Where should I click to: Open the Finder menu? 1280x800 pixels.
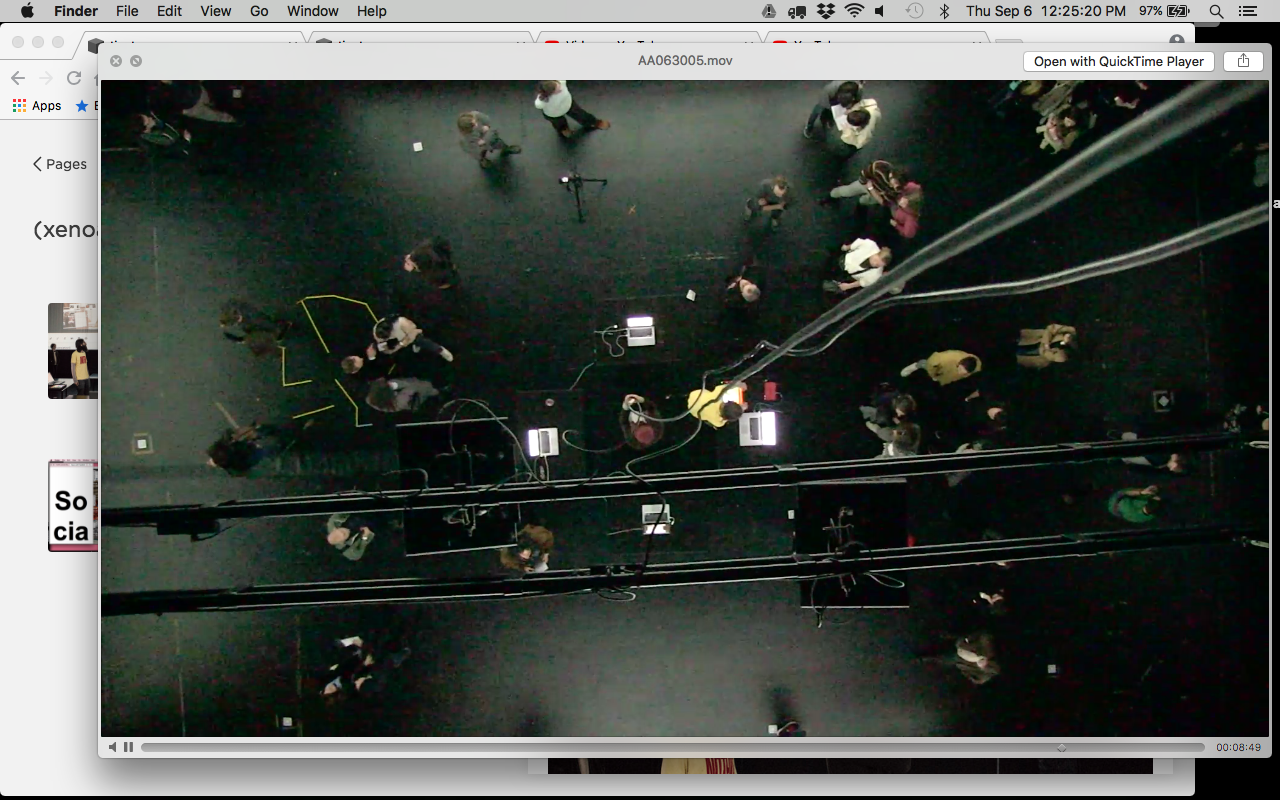[x=76, y=11]
